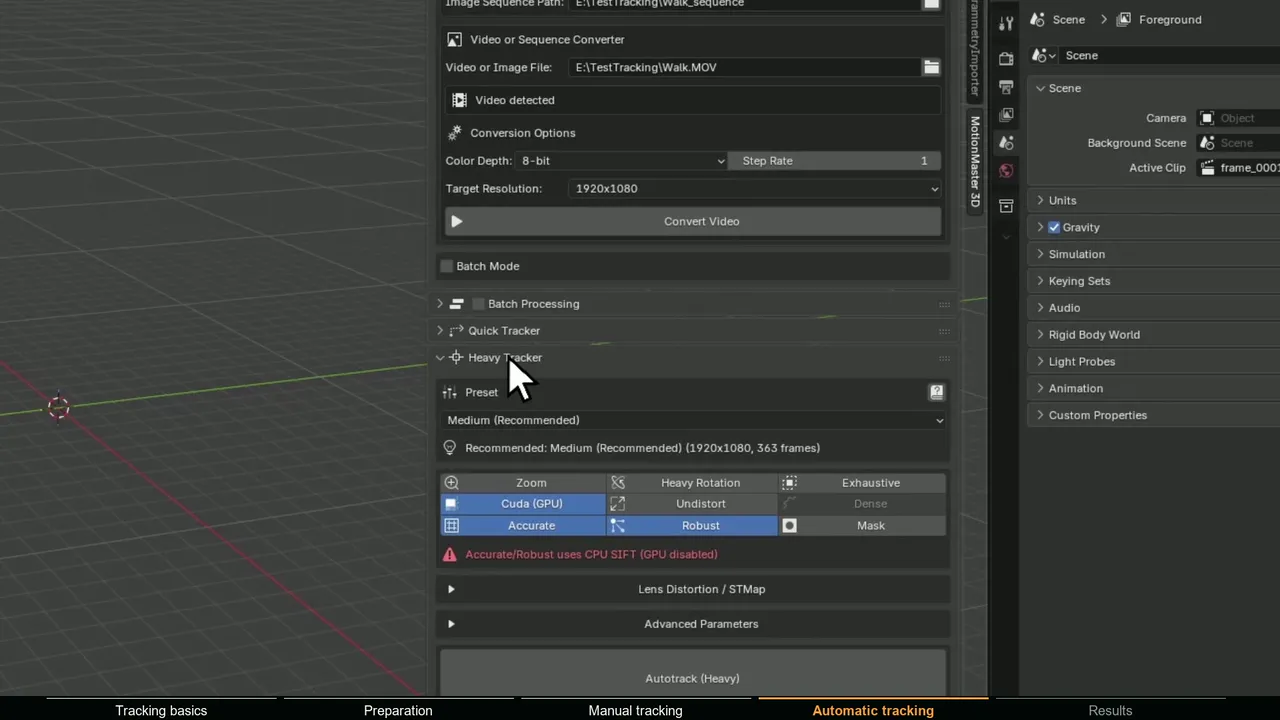Viewport: 1280px width, 720px height.
Task: Click the Foreground view layer breadcrumb icon
Action: [1124, 20]
